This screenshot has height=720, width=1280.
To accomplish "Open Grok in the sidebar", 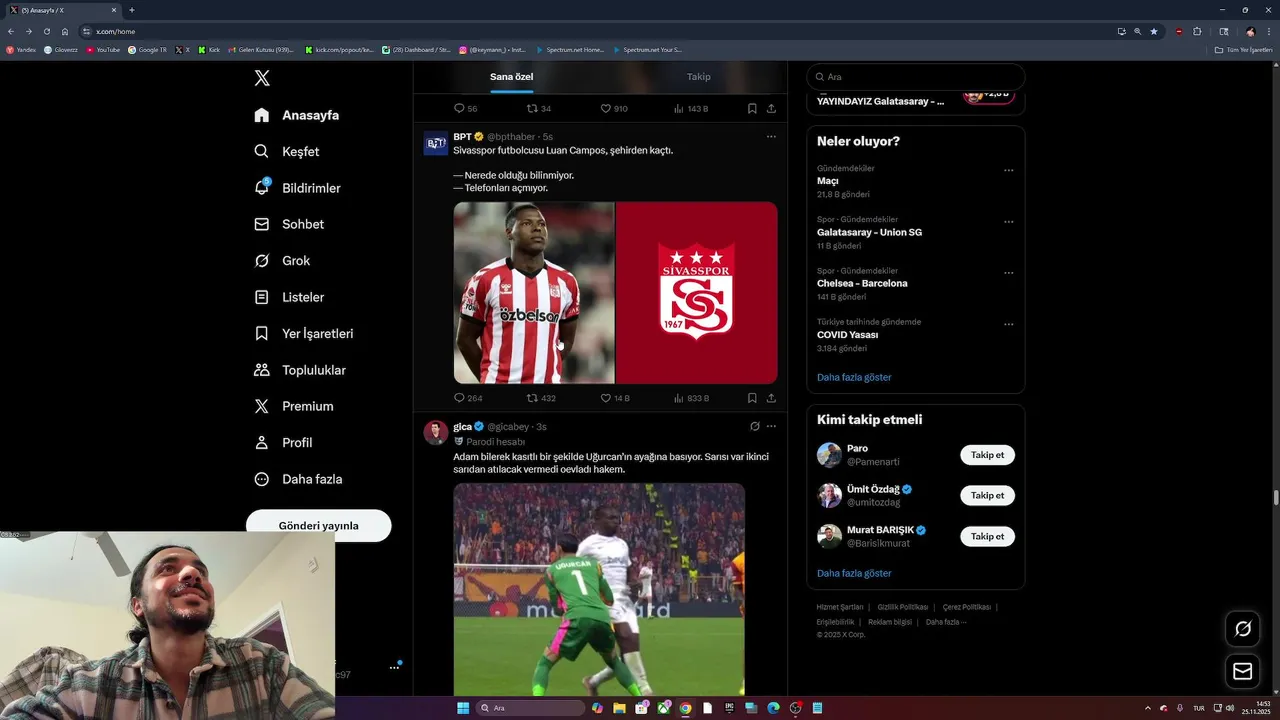I will point(282,260).
